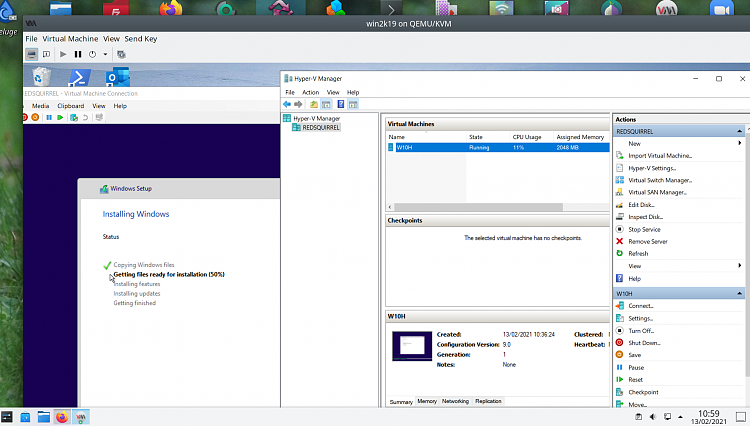750x426 pixels.
Task: Click Refresh in the Actions pane
Action: (x=638, y=254)
